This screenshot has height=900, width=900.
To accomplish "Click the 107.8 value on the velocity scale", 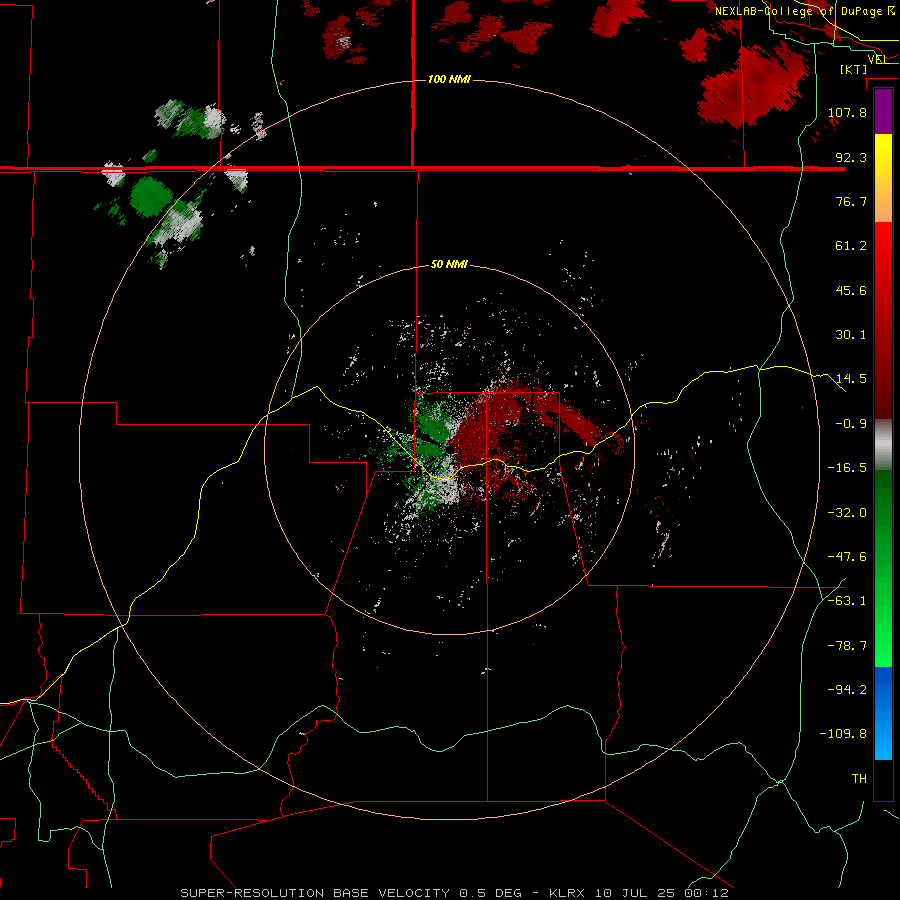I will [847, 112].
